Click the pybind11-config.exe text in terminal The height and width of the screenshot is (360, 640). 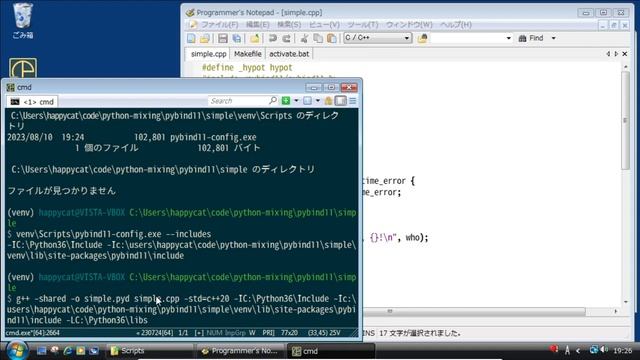[213, 138]
